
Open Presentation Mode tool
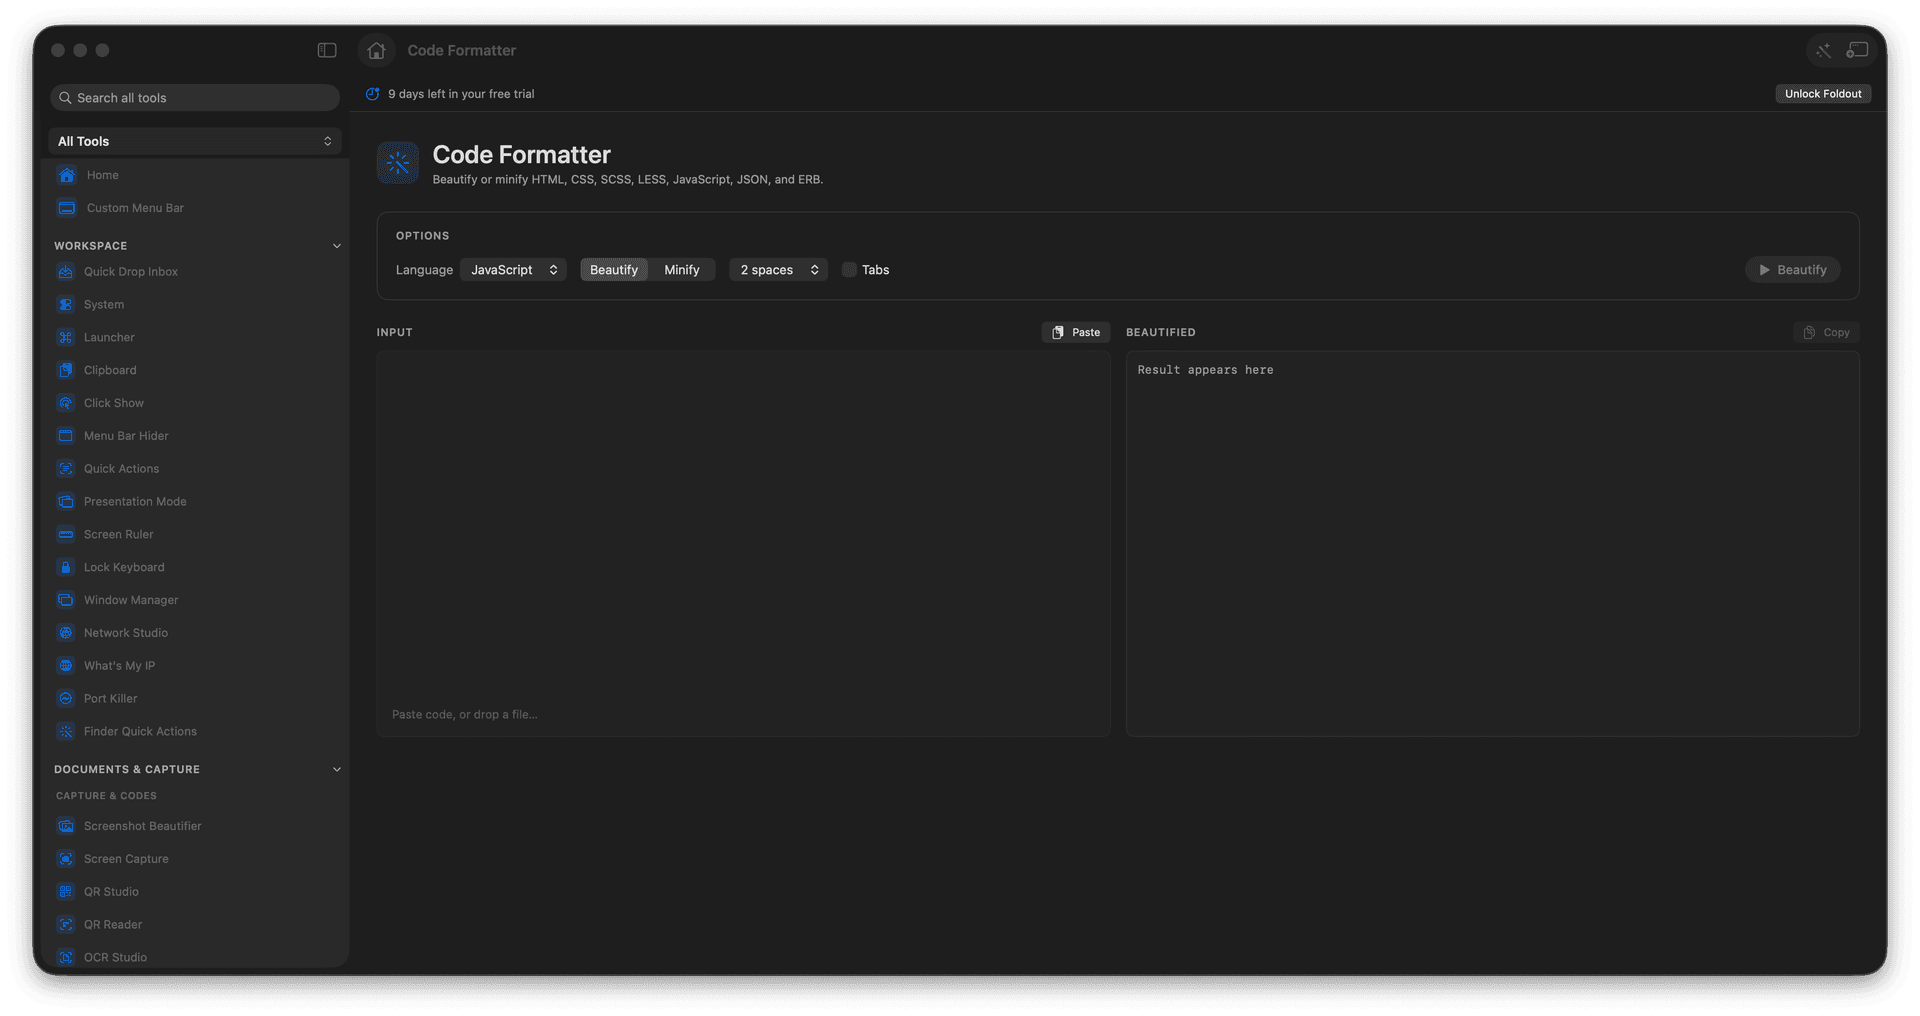195,502
